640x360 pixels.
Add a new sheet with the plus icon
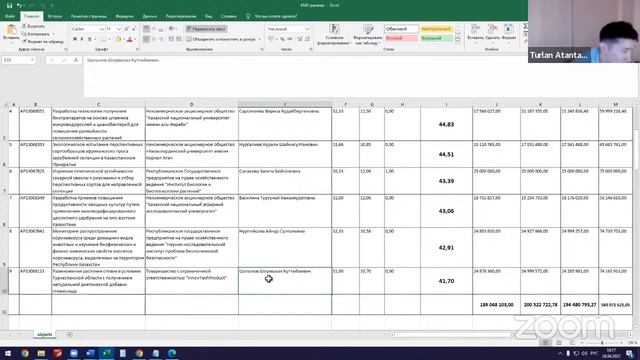pos(69,335)
